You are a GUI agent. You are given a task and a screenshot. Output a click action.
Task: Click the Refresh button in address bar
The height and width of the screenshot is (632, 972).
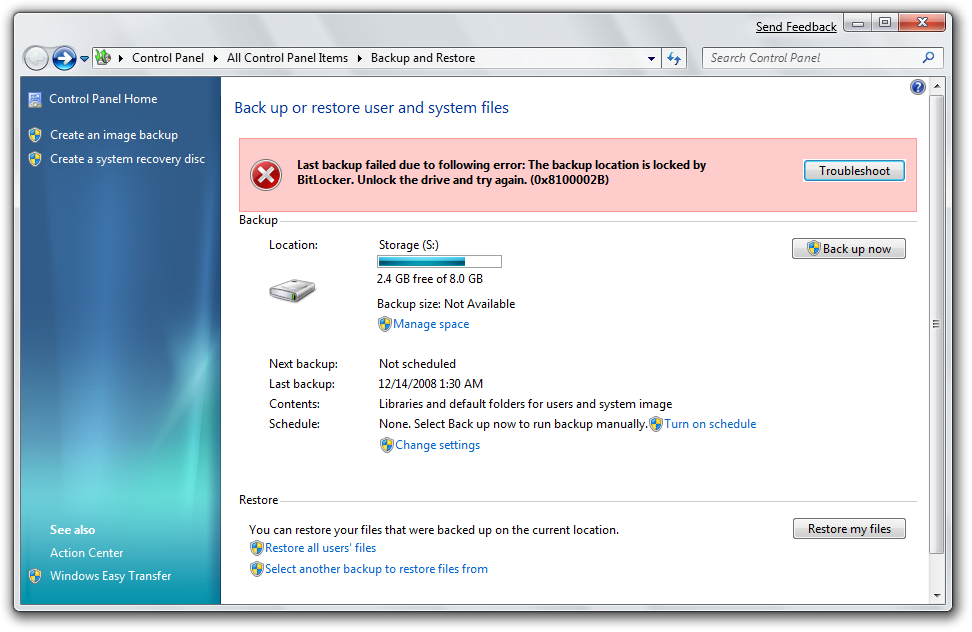[674, 59]
